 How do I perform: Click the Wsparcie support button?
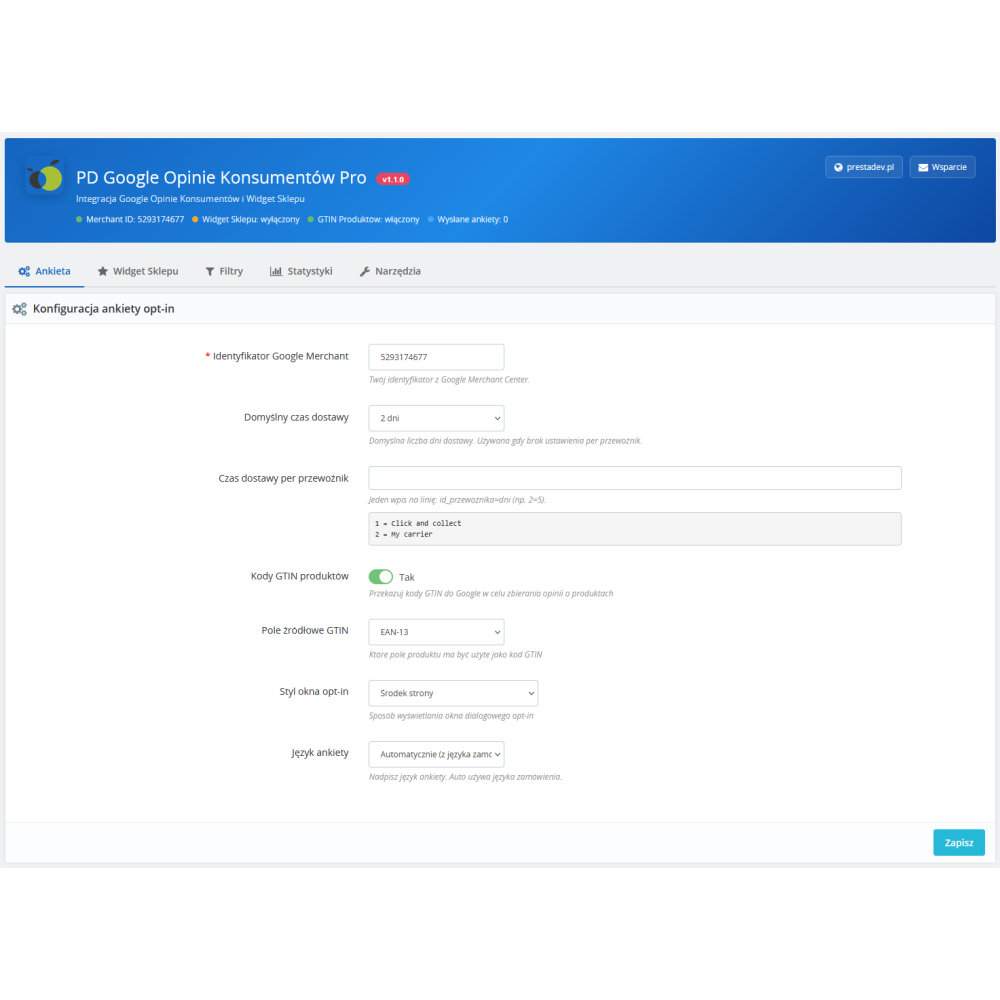coord(942,167)
